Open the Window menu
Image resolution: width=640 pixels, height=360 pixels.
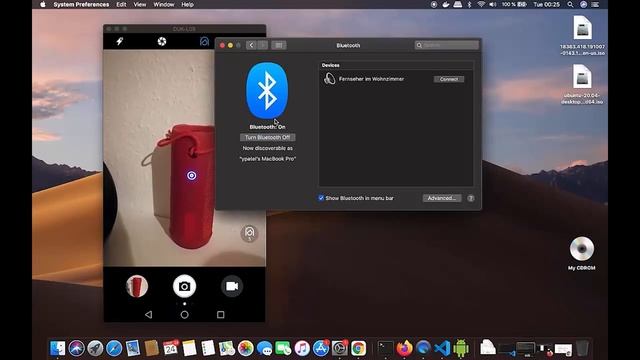click(164, 4)
